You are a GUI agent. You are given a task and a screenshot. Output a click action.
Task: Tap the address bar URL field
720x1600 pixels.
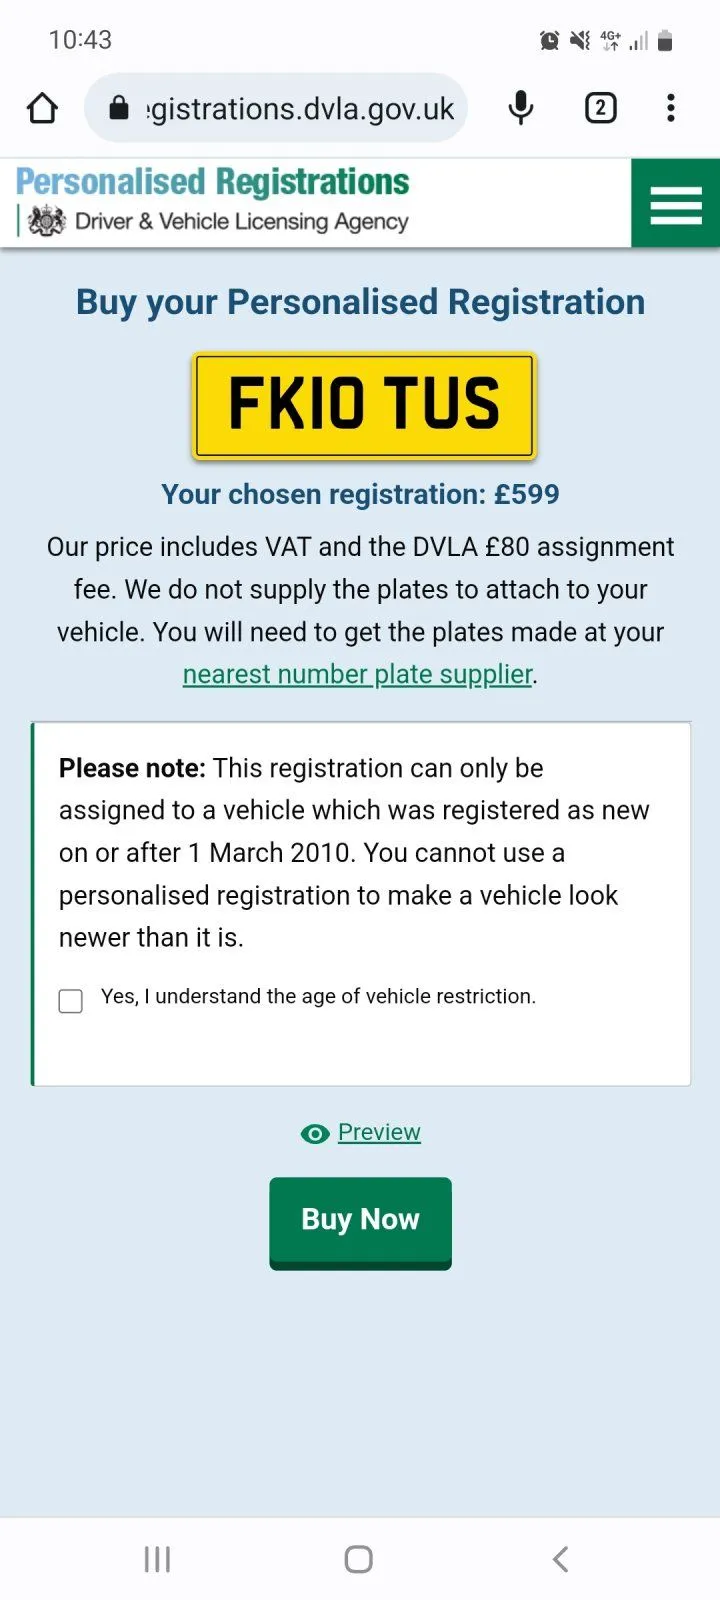click(300, 108)
